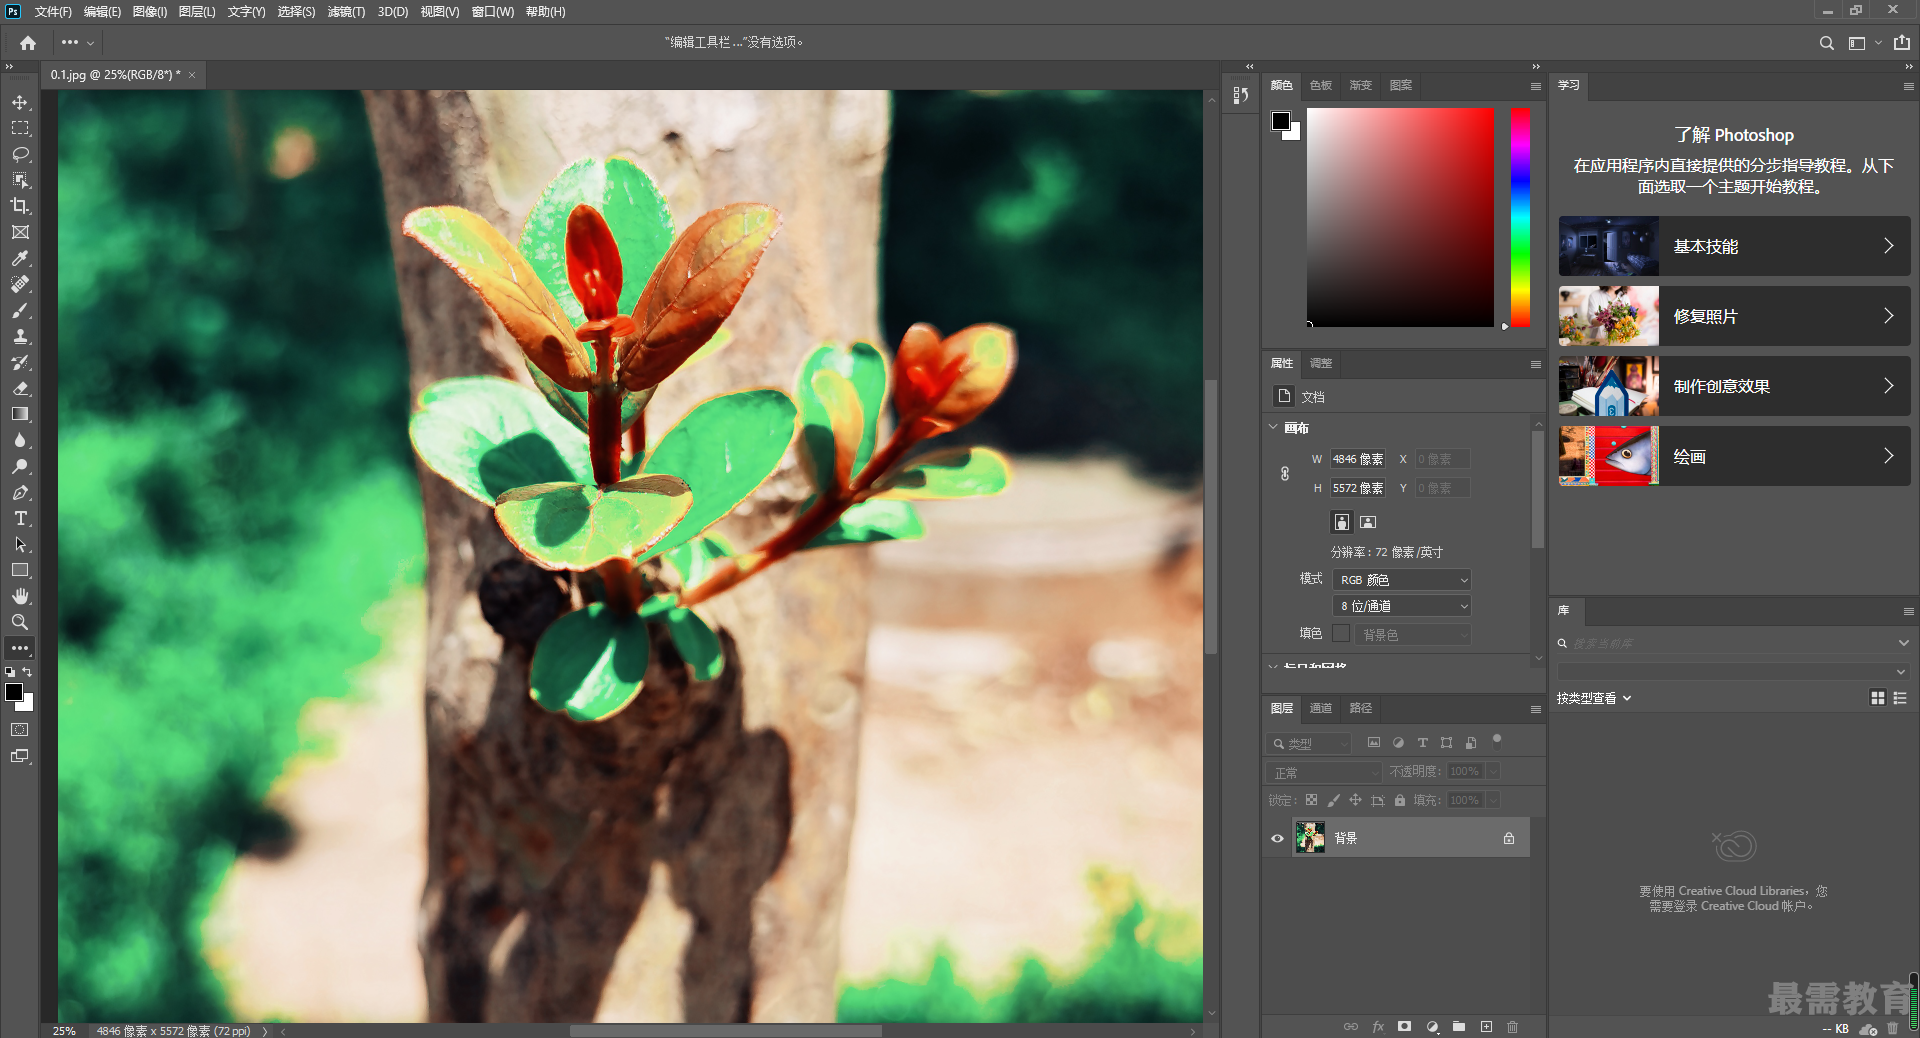The width and height of the screenshot is (1920, 1038).
Task: Set canvas orientation to portrait
Action: click(x=1342, y=522)
